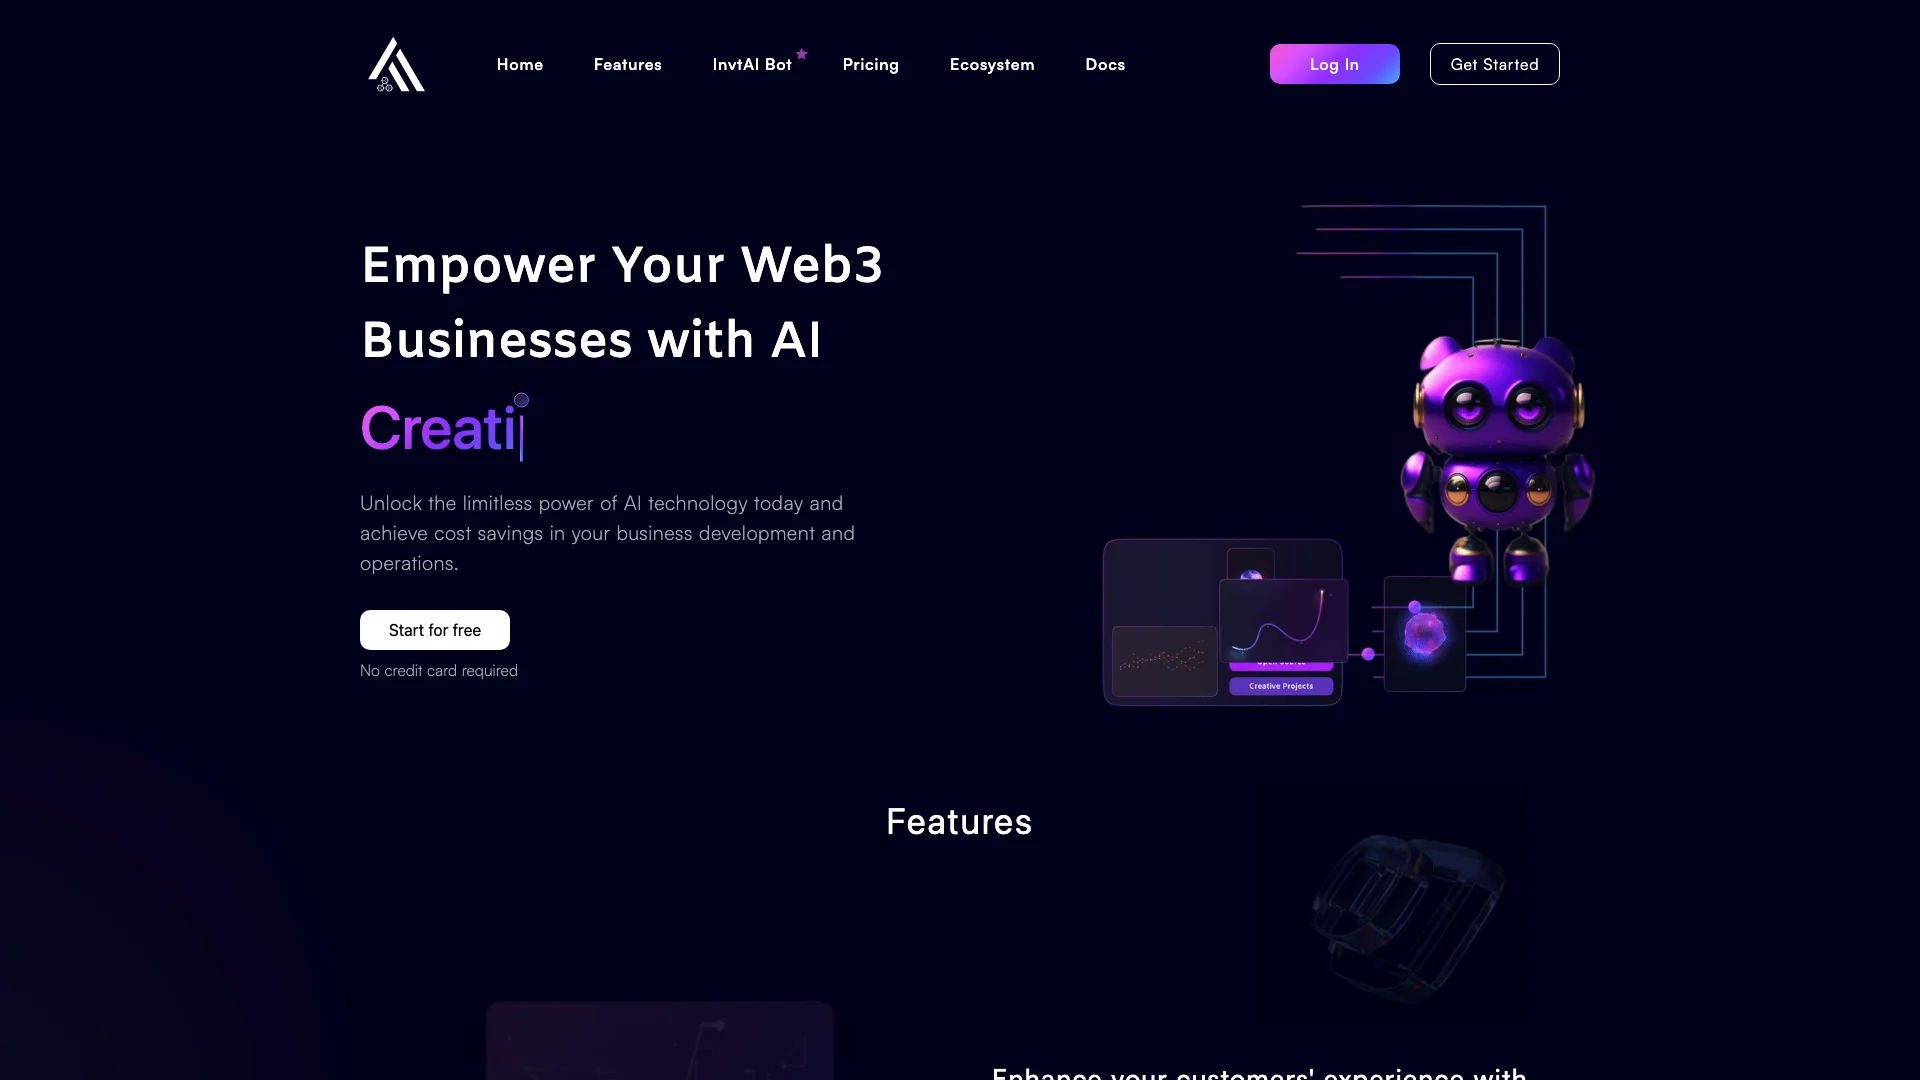Toggle visibility of Creative Projects panel
Image resolution: width=1920 pixels, height=1080 pixels.
coord(1280,684)
